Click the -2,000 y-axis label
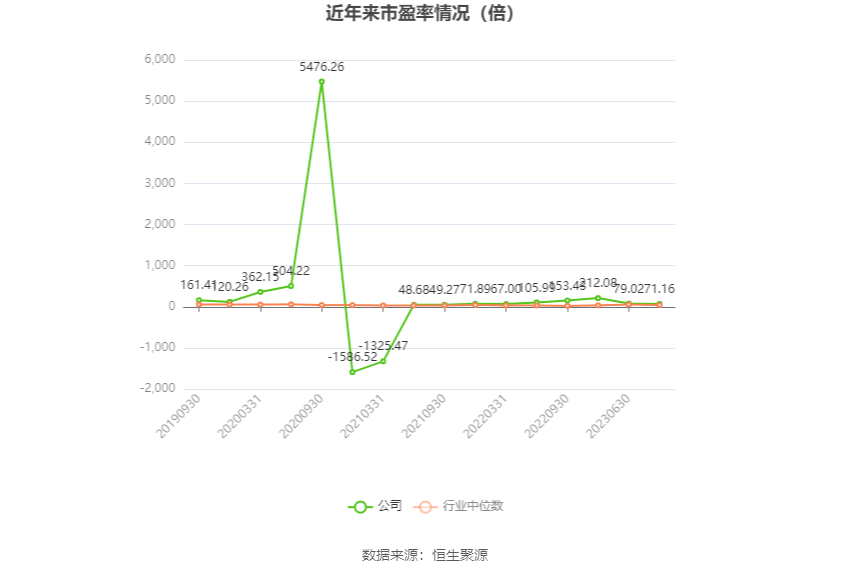 point(158,389)
